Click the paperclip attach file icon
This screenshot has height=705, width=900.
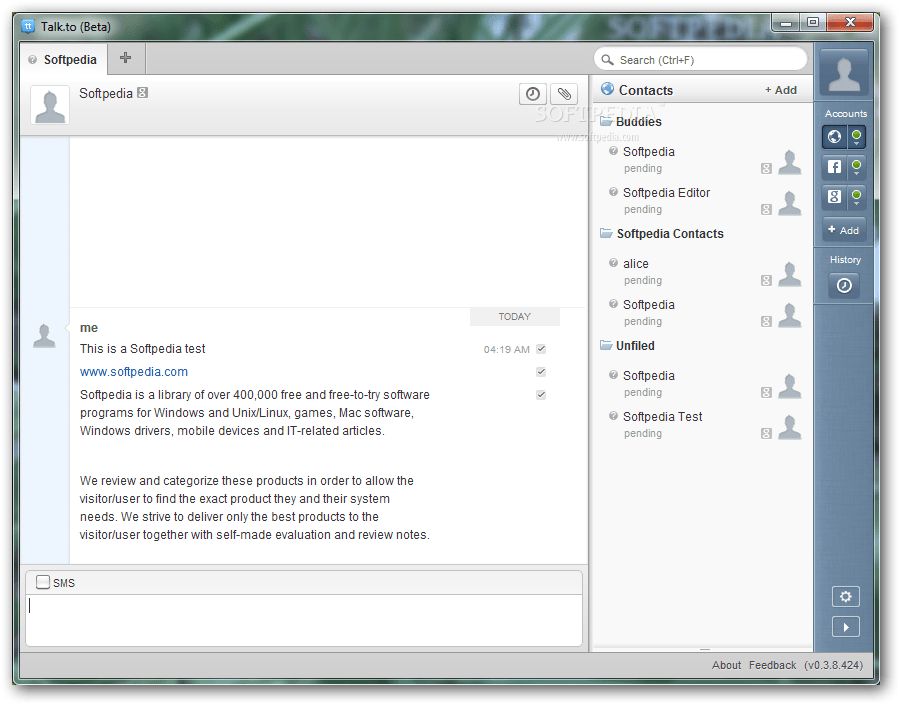point(564,94)
